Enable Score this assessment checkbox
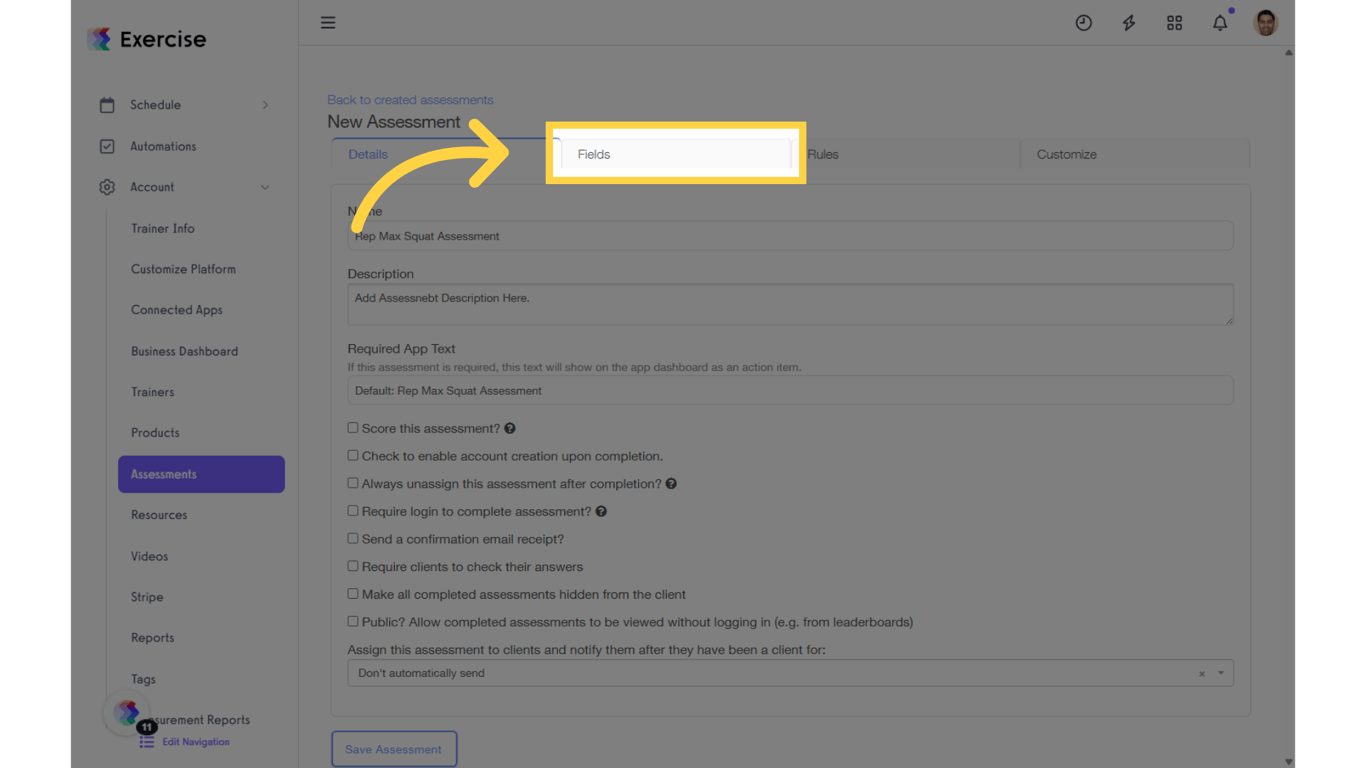The width and height of the screenshot is (1366, 768). 352,427
